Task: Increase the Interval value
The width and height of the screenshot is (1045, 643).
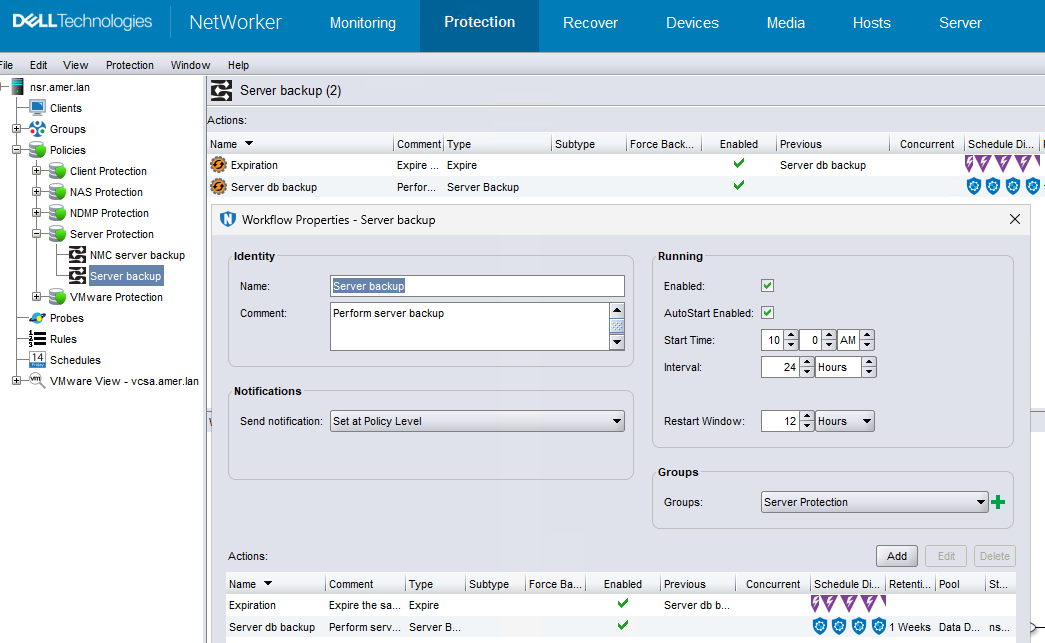Action: (x=806, y=362)
